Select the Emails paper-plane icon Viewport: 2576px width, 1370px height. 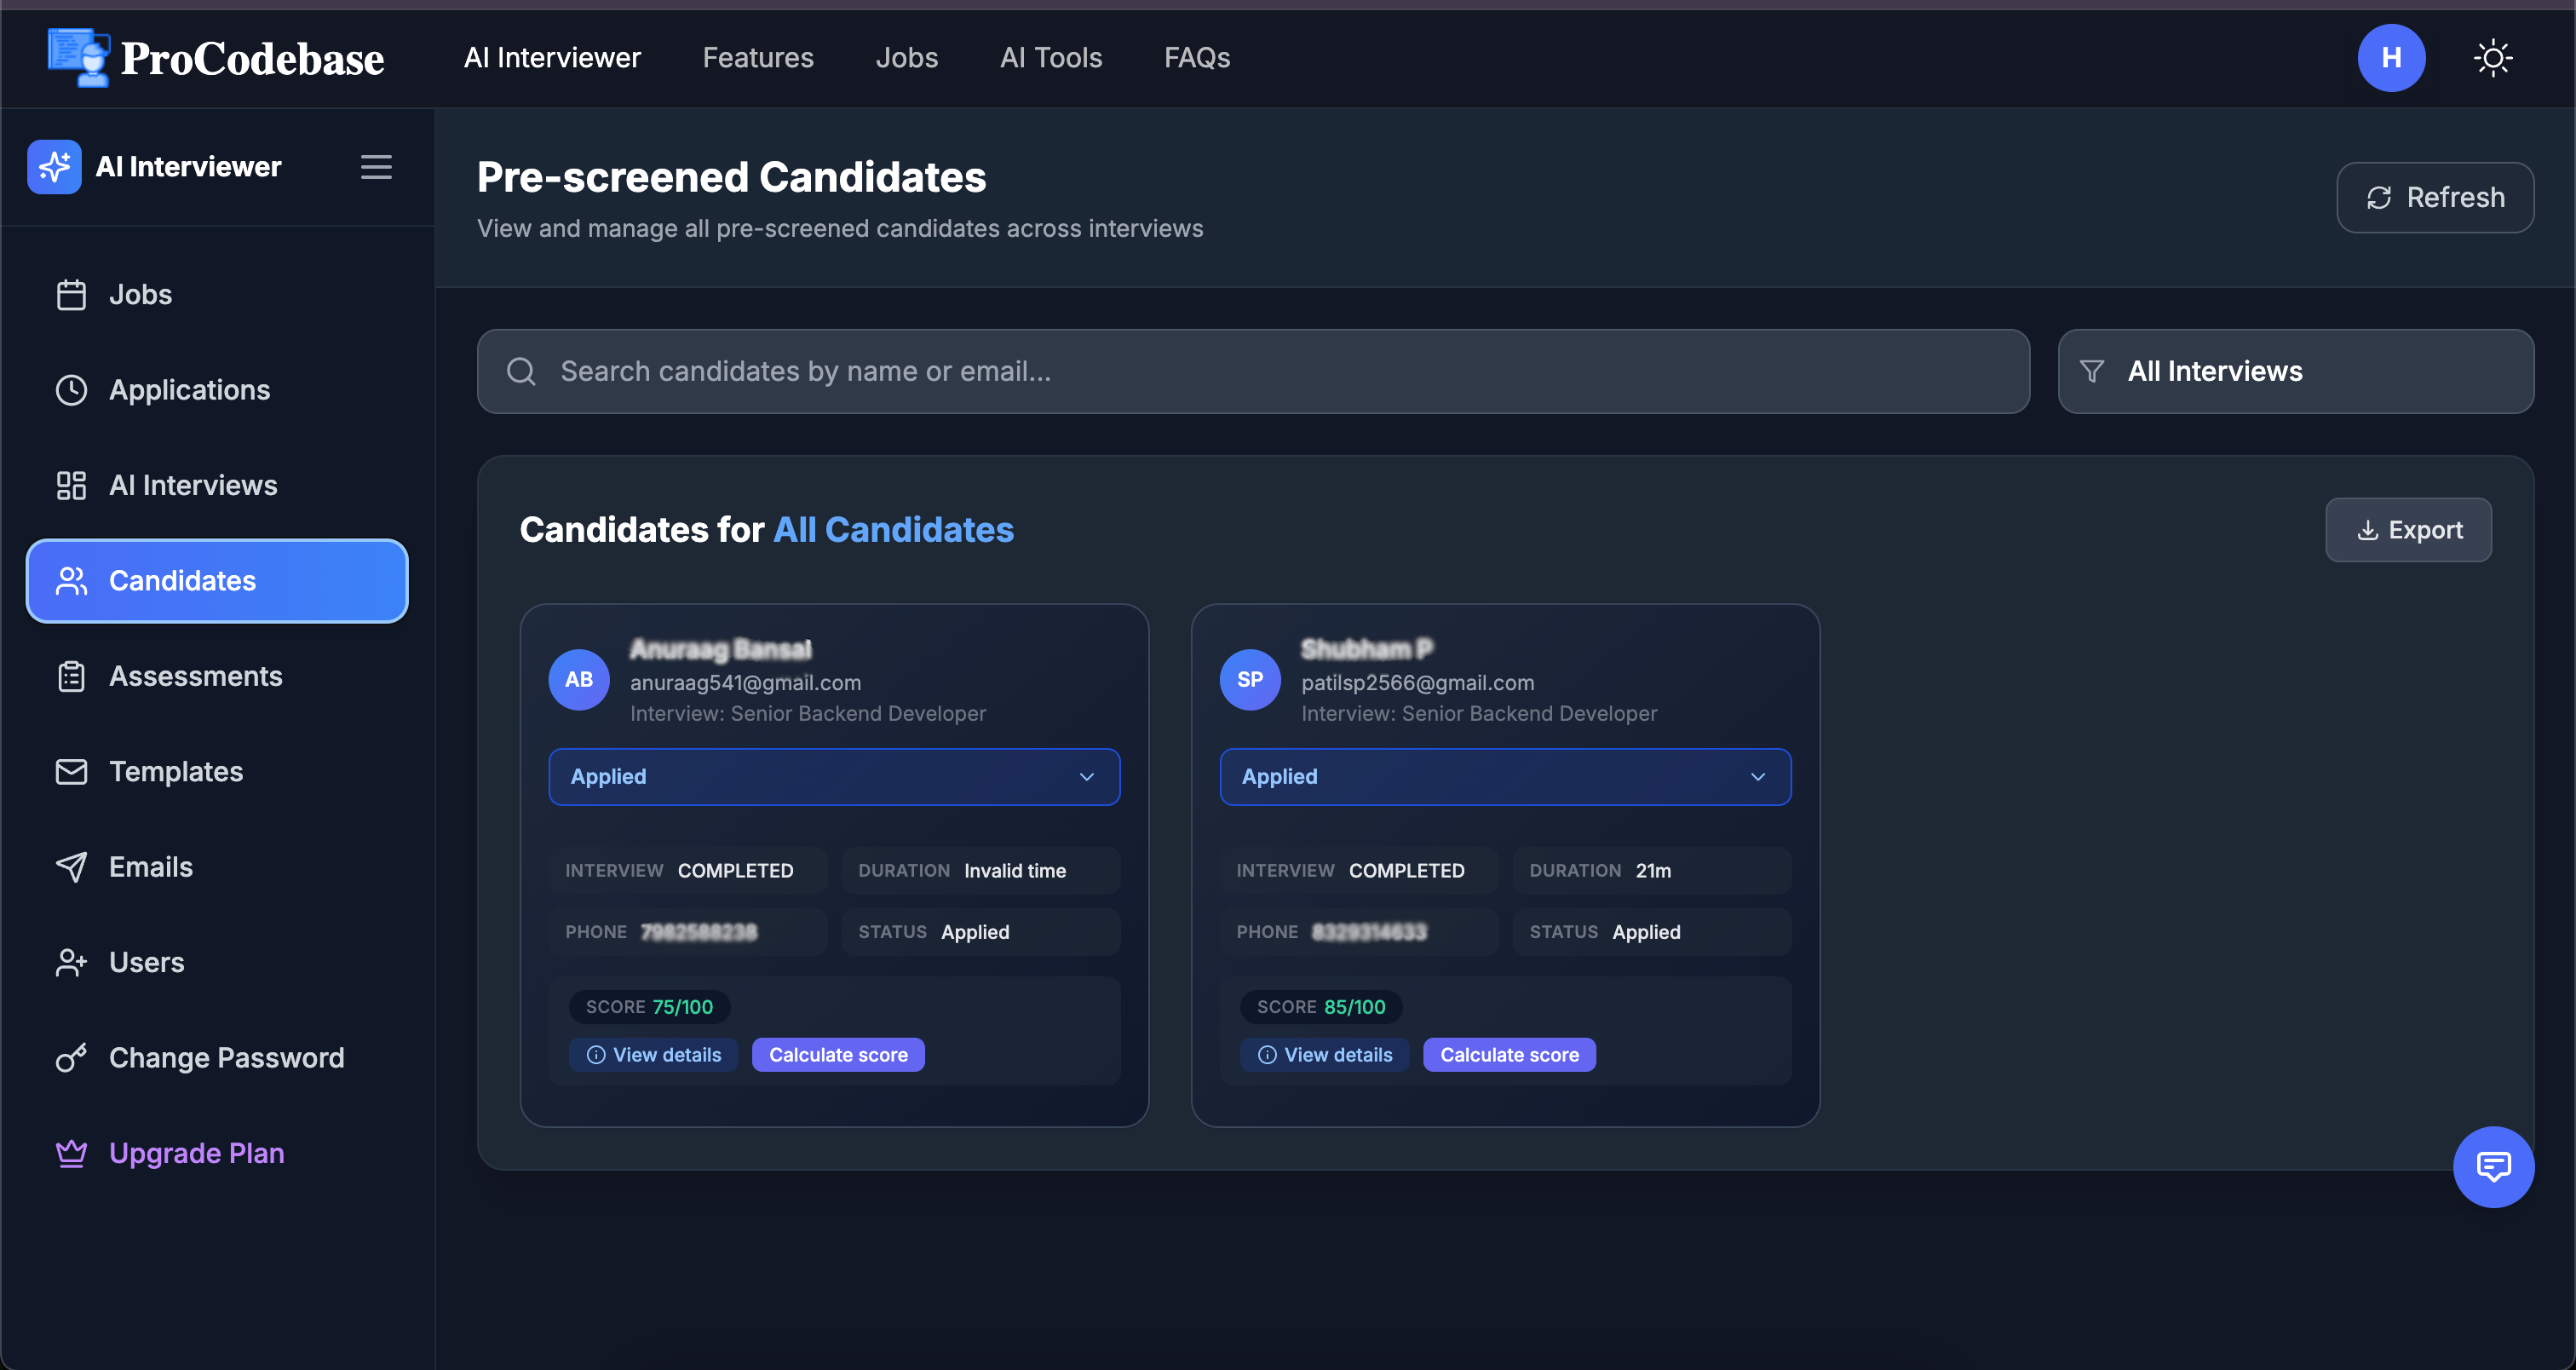[x=70, y=866]
